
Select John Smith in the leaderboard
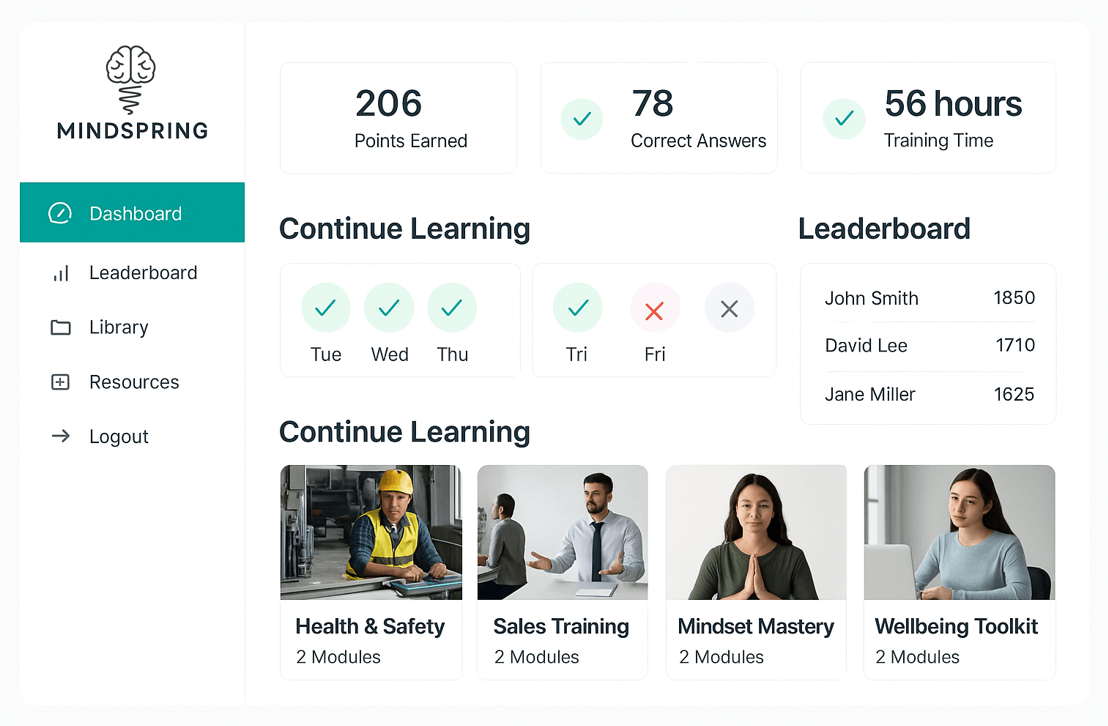click(871, 298)
